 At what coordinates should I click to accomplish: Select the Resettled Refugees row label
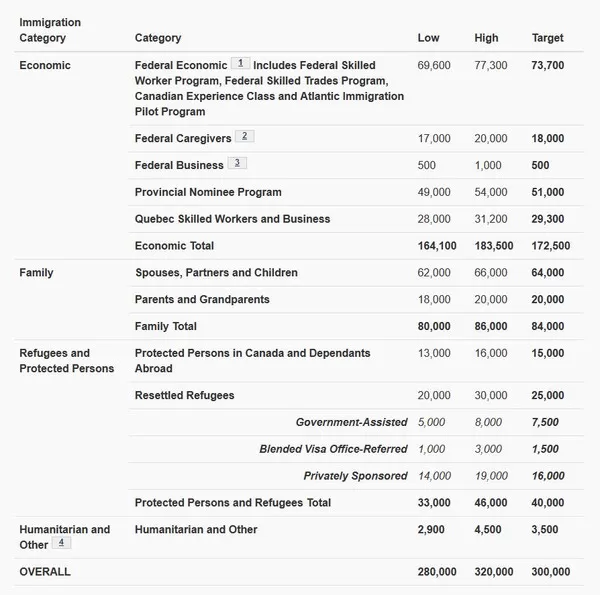(184, 395)
